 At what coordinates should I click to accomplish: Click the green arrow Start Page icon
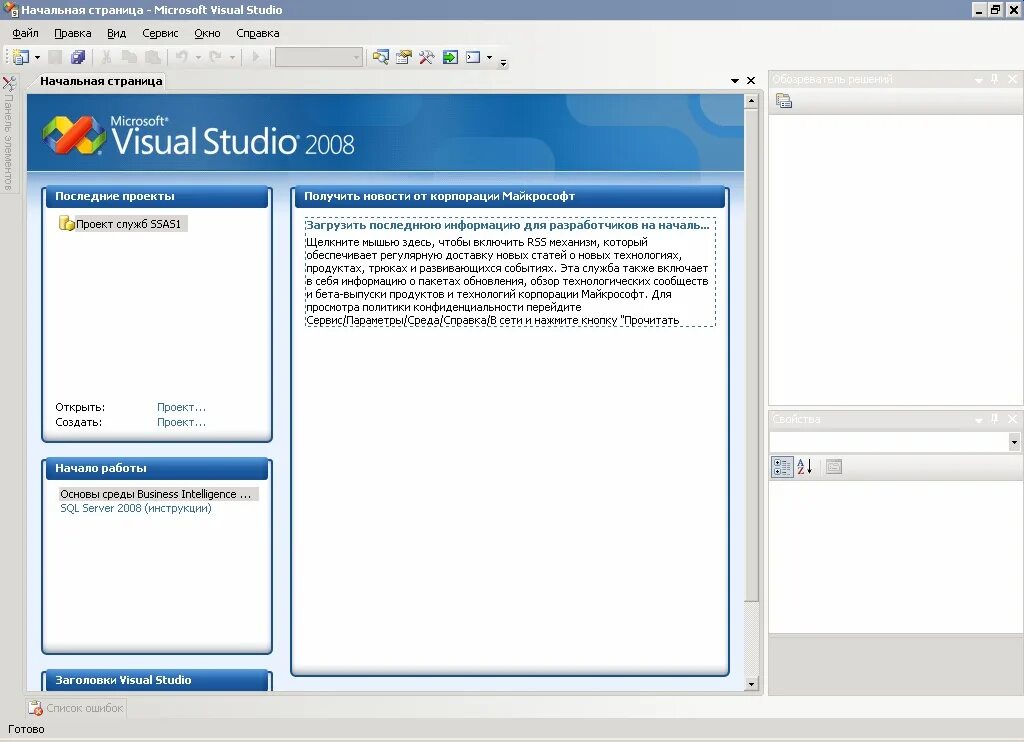pyautogui.click(x=450, y=57)
